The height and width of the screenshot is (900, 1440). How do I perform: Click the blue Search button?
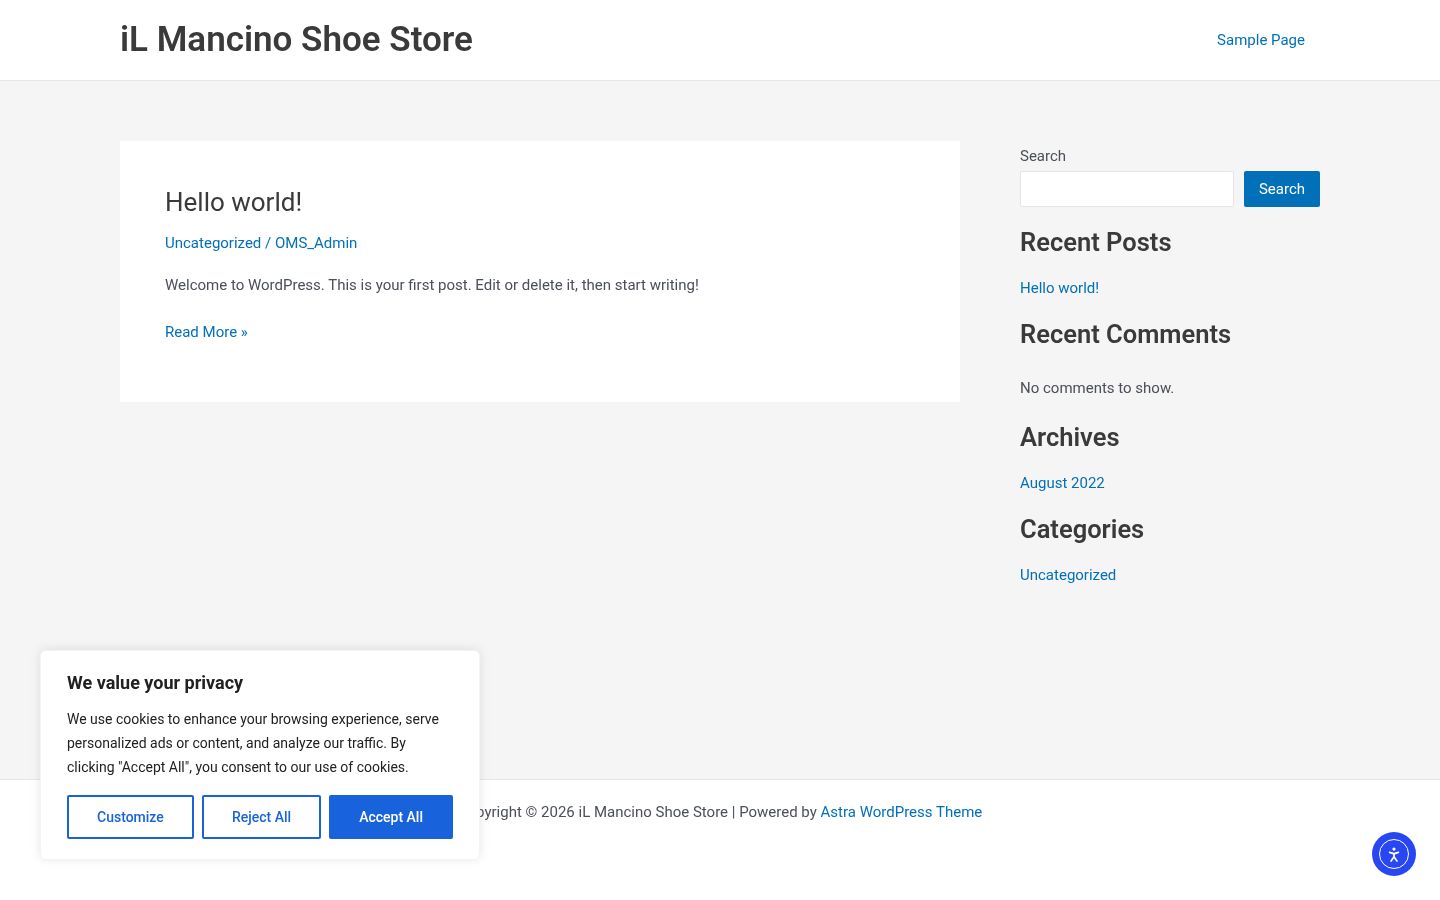click(1281, 189)
